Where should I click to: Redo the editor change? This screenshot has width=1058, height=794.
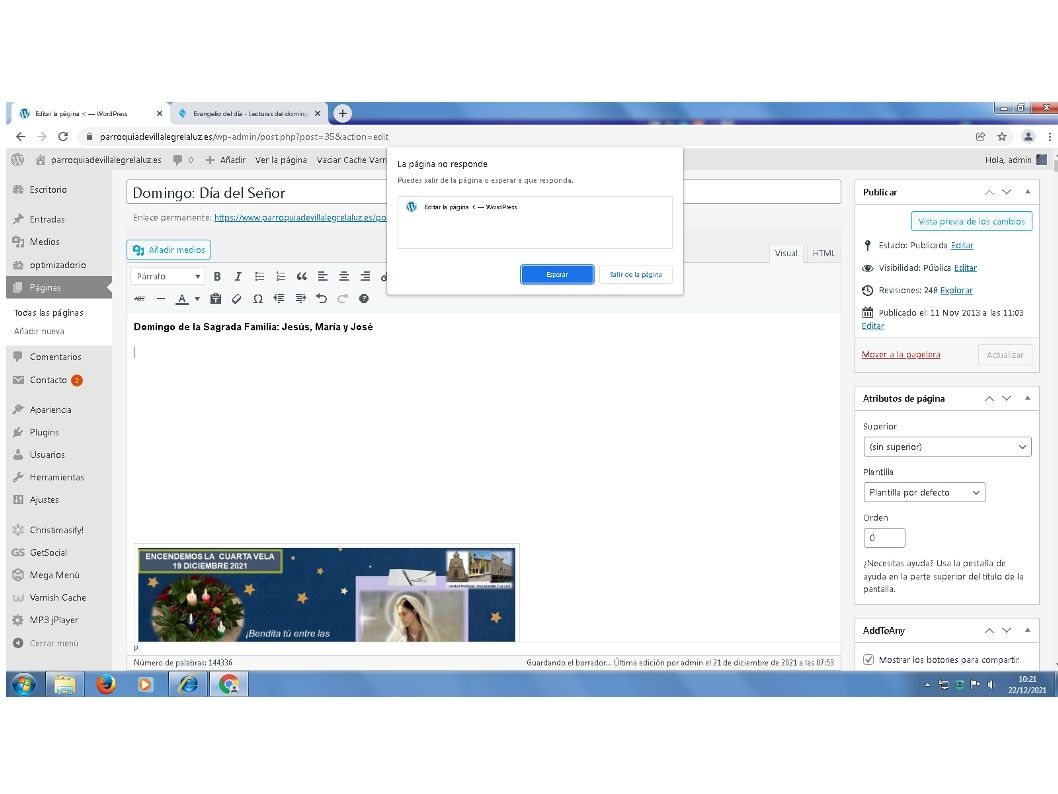pyautogui.click(x=342, y=298)
